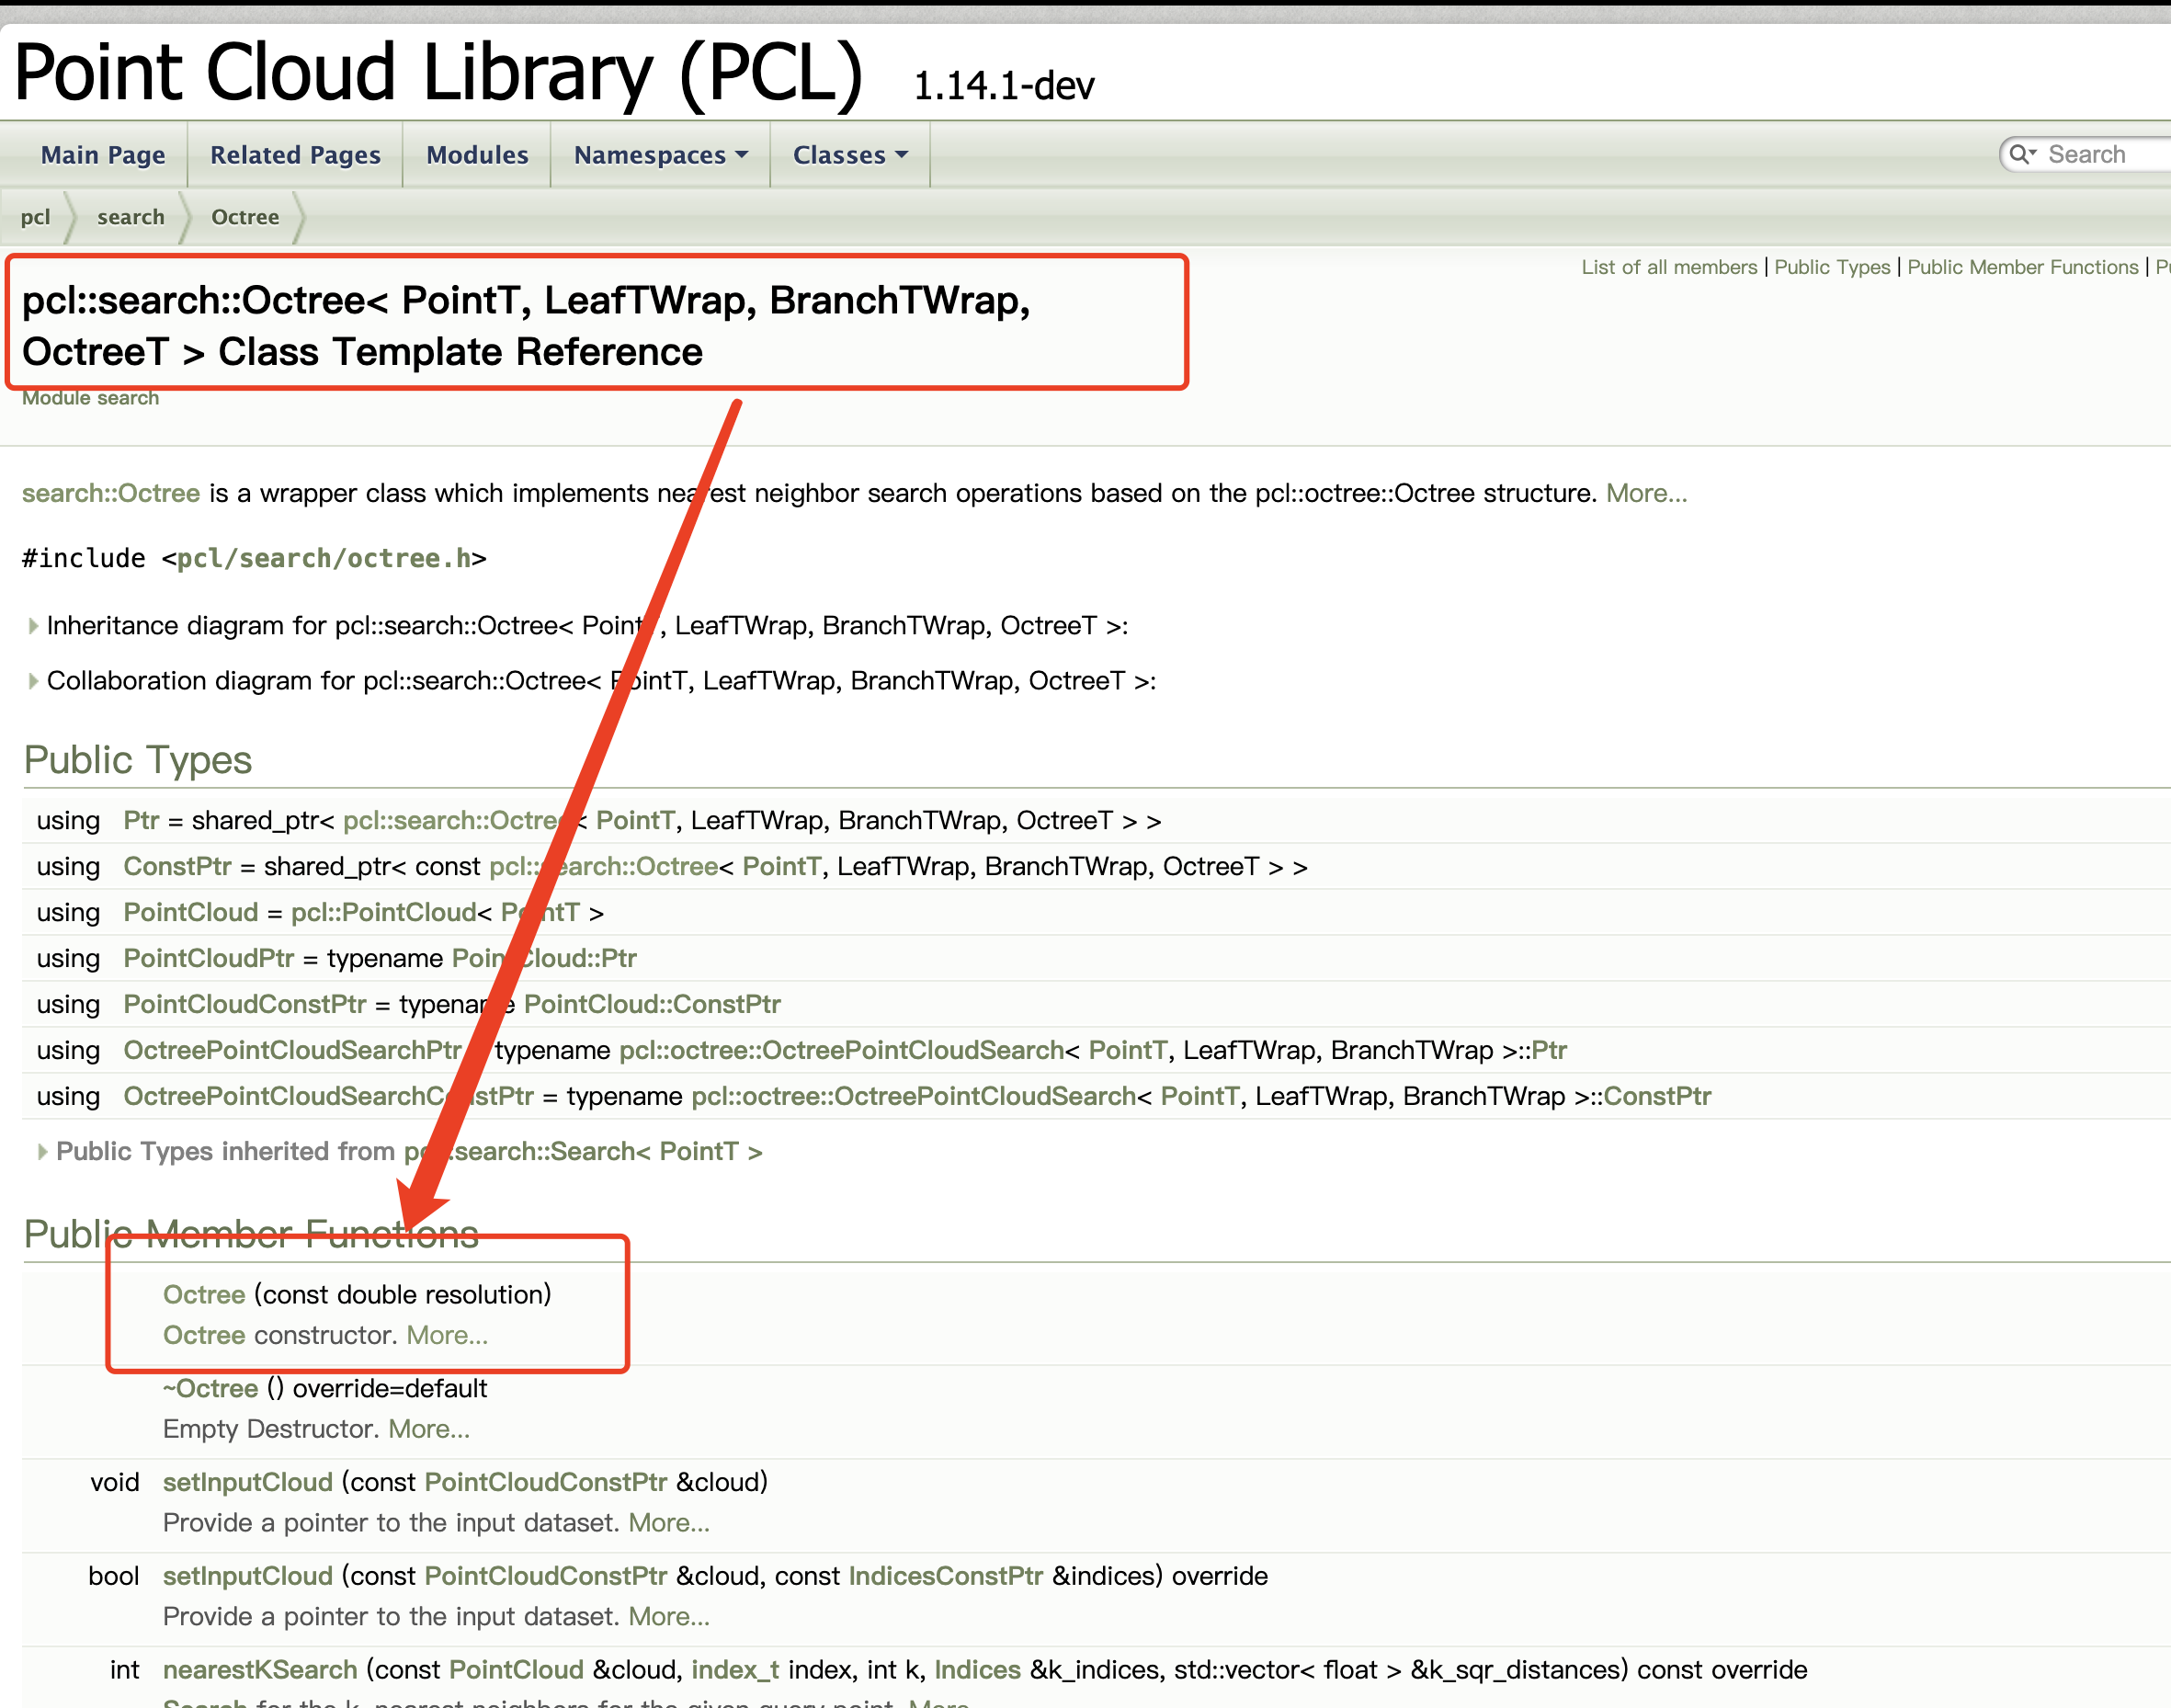
Task: Open the Related Pages section
Action: coord(294,154)
